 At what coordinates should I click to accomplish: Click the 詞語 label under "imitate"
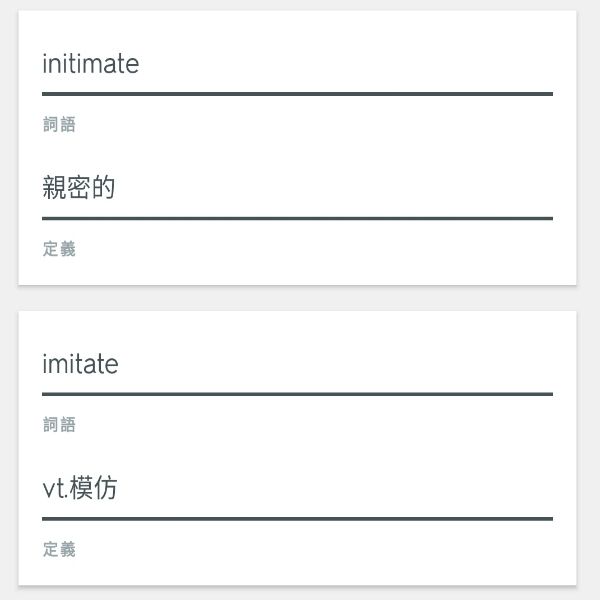(x=59, y=425)
